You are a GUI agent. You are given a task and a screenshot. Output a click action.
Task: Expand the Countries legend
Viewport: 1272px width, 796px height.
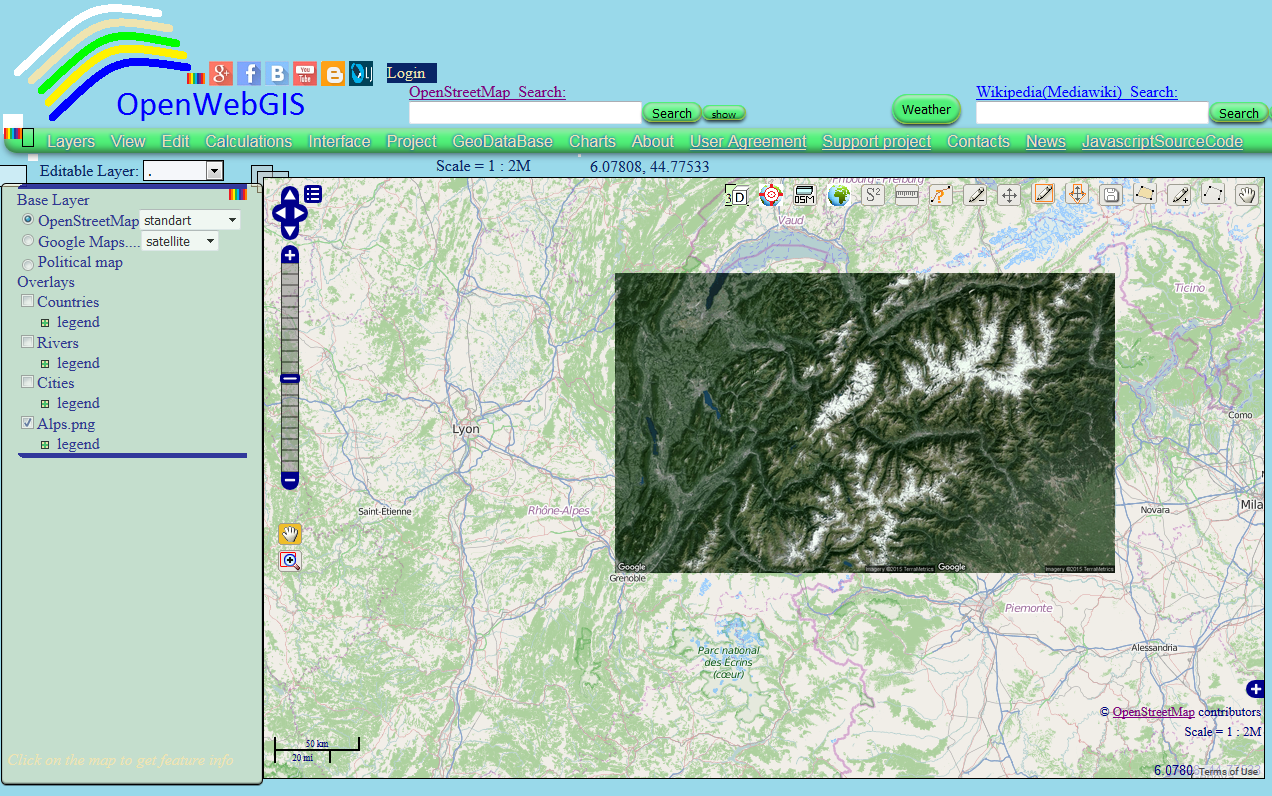coord(45,323)
